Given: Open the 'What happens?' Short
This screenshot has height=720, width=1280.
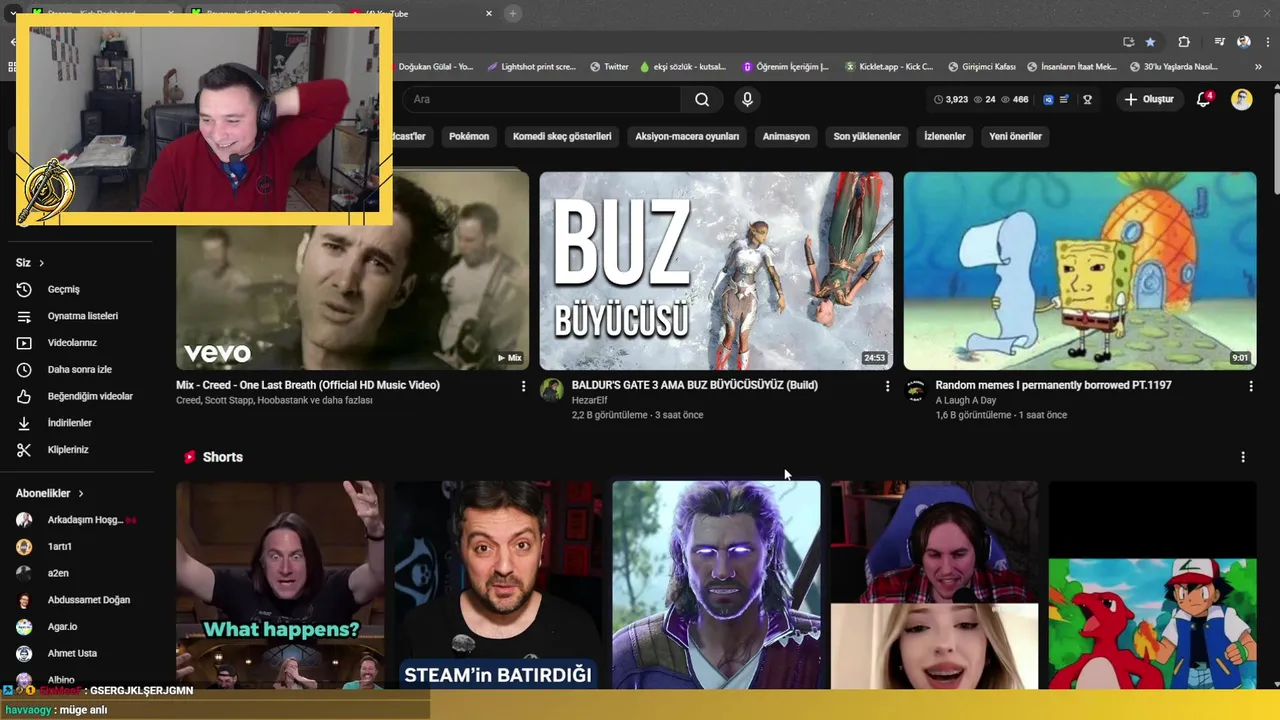Looking at the screenshot, I should tap(280, 585).
